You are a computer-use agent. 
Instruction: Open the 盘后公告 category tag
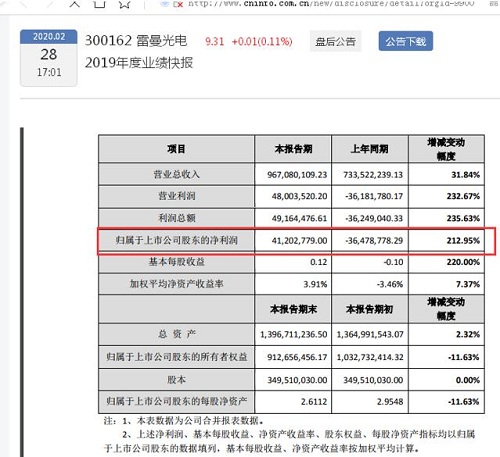pos(335,41)
